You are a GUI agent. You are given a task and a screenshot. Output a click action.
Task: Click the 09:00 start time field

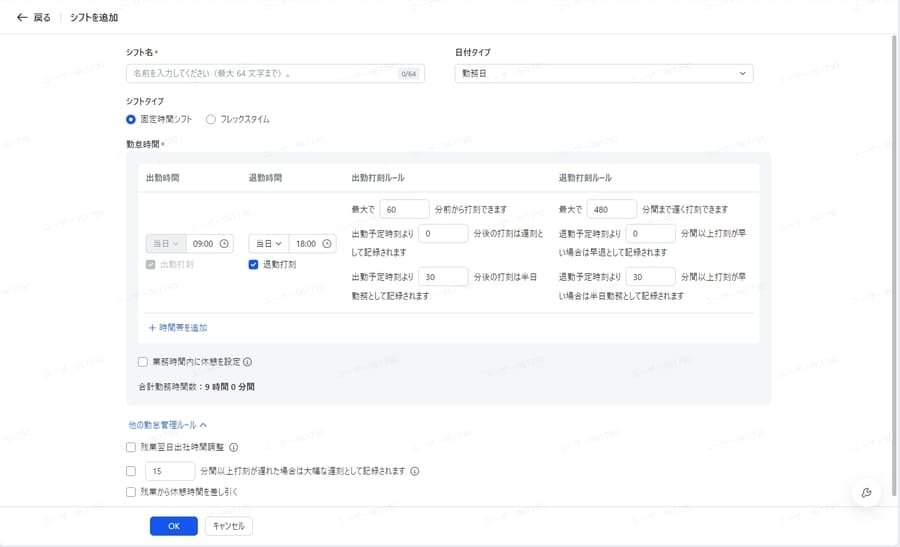tap(210, 243)
